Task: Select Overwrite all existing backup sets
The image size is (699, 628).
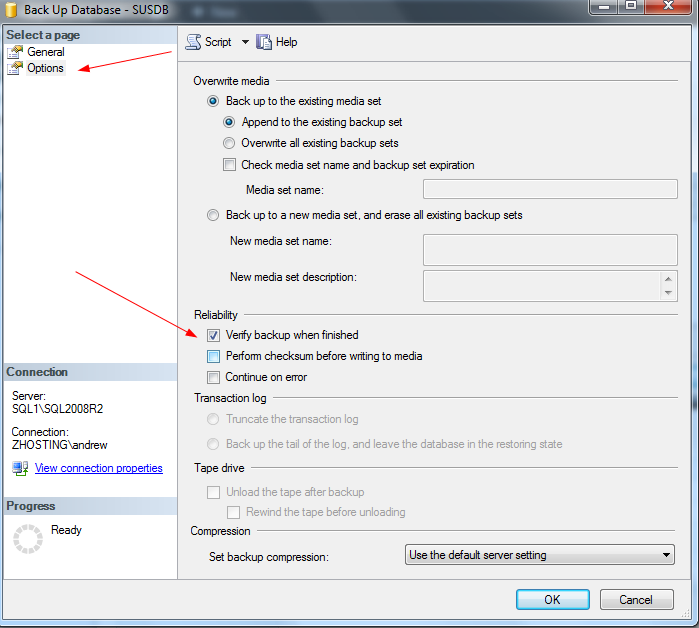Action: click(229, 143)
